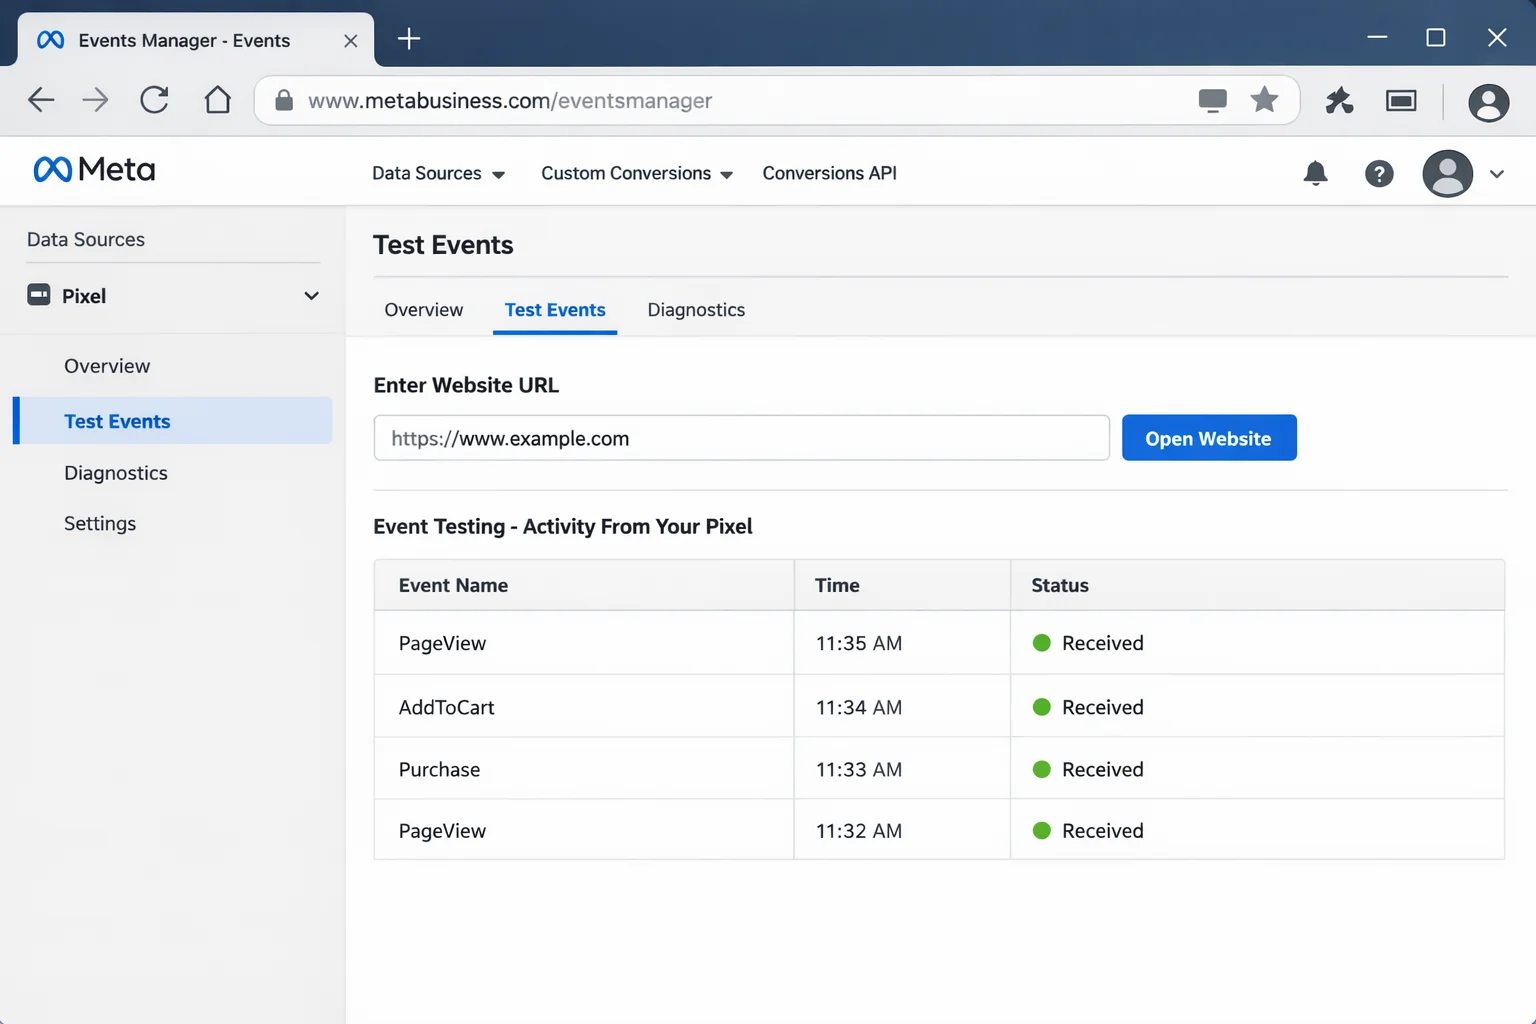Click the Pixel icon in the sidebar
The width and height of the screenshot is (1536, 1024).
(38, 295)
